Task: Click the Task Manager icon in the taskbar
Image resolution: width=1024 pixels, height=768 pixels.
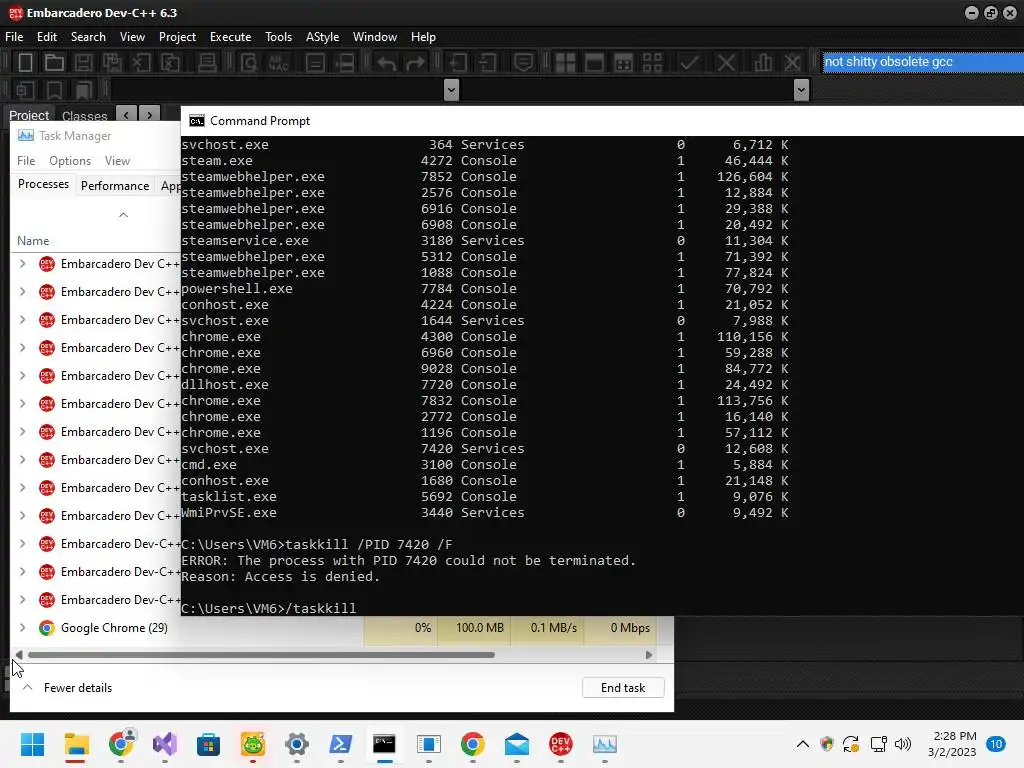Action: click(605, 744)
